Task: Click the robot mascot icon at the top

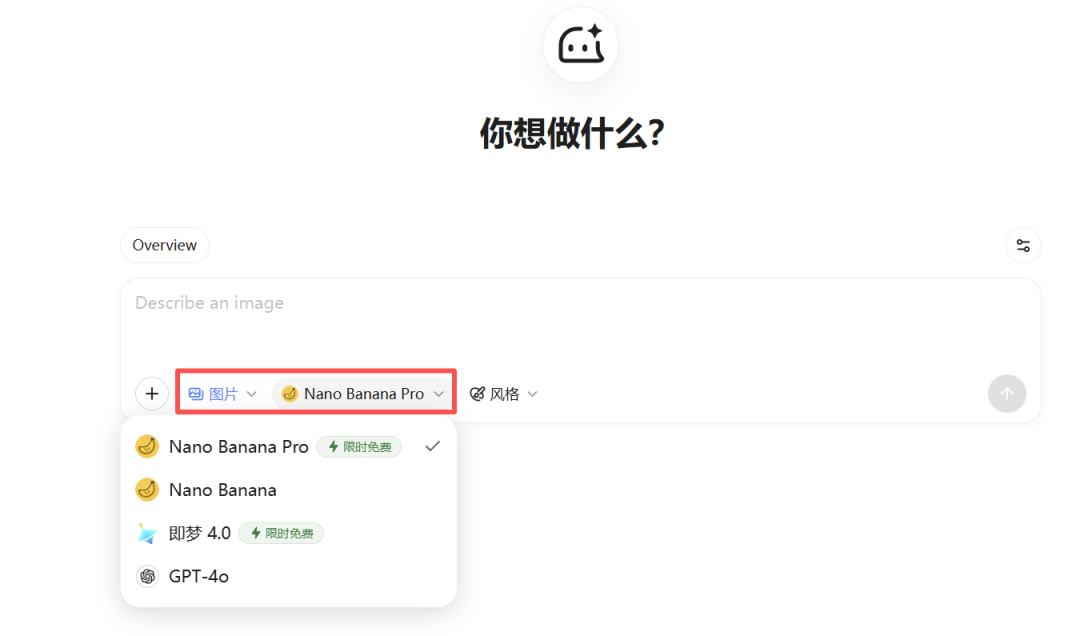Action: click(580, 44)
